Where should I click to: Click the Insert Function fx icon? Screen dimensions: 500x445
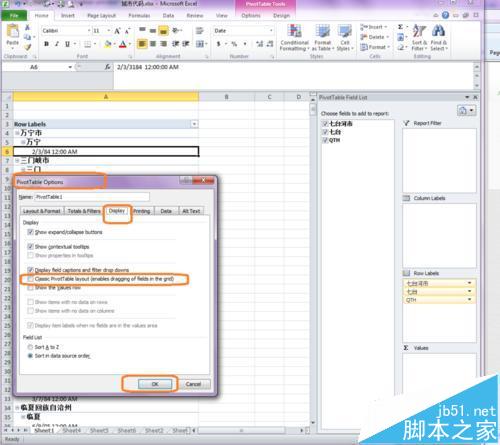[107, 67]
